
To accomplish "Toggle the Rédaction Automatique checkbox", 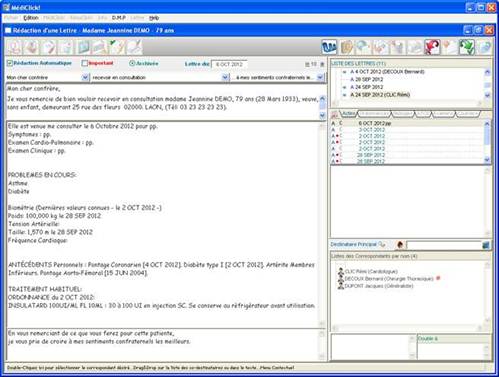I will (x=10, y=63).
